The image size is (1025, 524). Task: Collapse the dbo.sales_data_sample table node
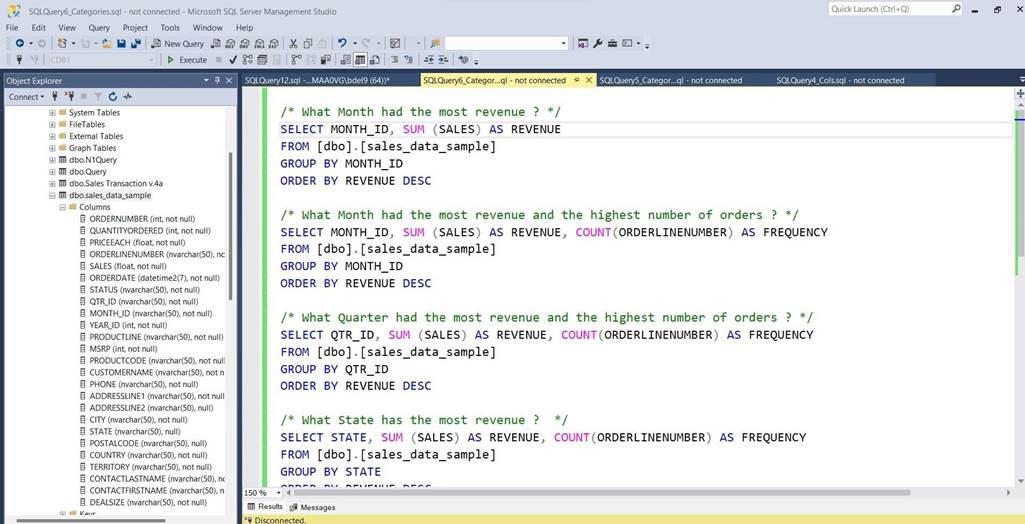tap(52, 195)
